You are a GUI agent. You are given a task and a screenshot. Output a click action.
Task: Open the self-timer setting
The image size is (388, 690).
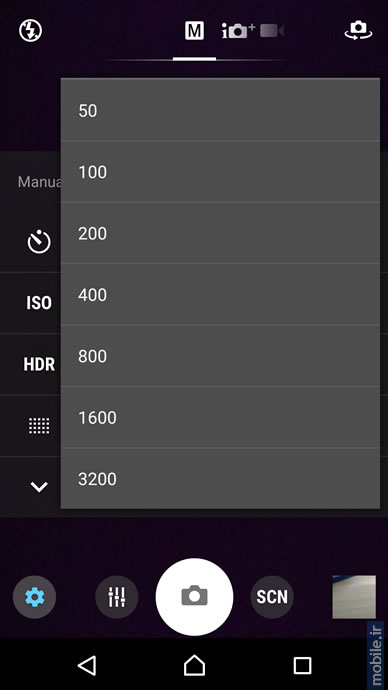pyautogui.click(x=39, y=242)
